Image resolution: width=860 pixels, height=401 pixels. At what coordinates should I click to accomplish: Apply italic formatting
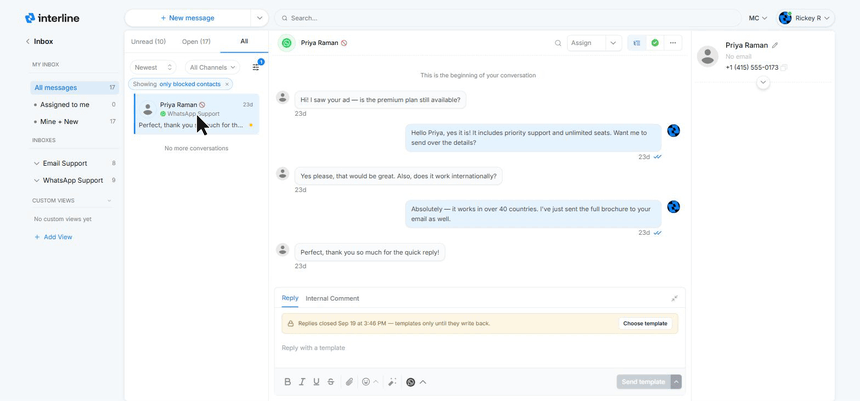click(302, 382)
